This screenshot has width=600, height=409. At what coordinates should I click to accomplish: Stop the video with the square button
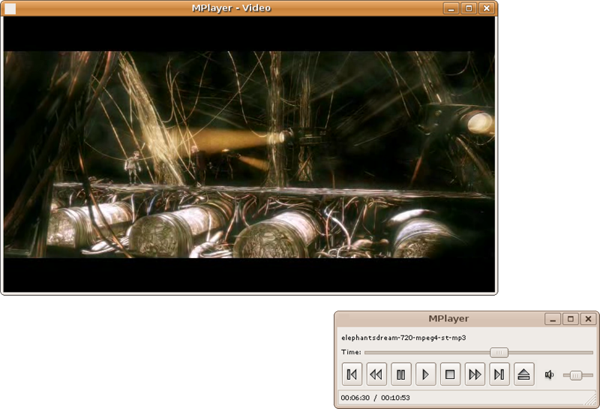[x=450, y=374]
